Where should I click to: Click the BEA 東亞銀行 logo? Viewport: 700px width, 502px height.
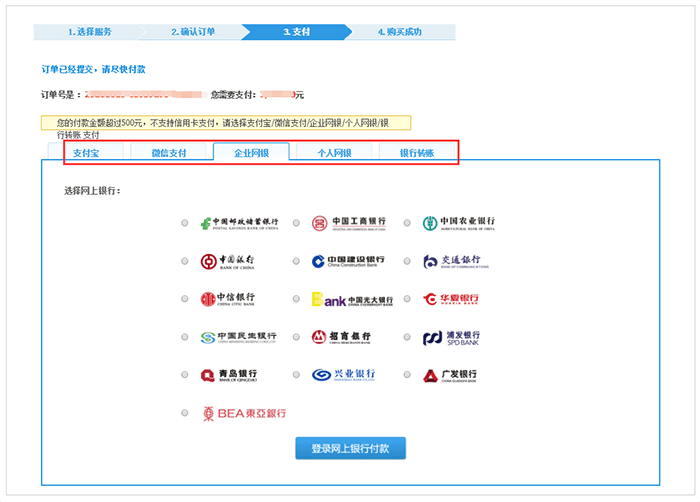click(x=244, y=413)
